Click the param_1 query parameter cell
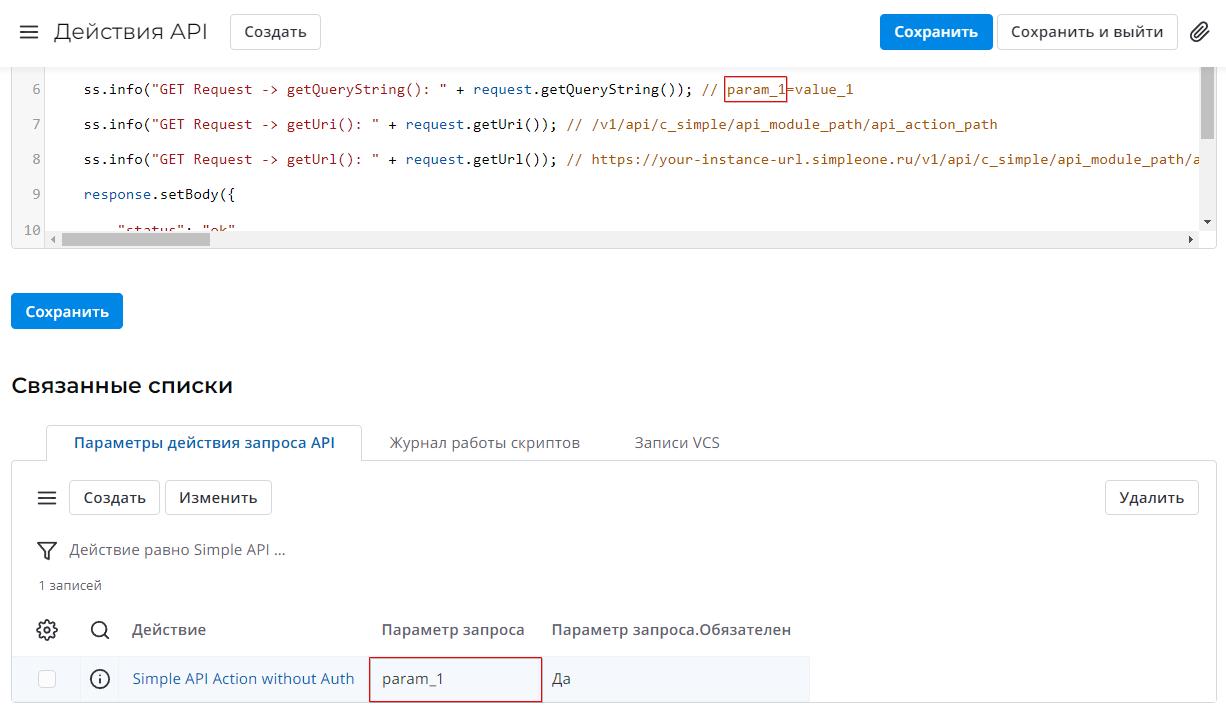Image resolution: width=1226 pixels, height=707 pixels. [x=455, y=679]
